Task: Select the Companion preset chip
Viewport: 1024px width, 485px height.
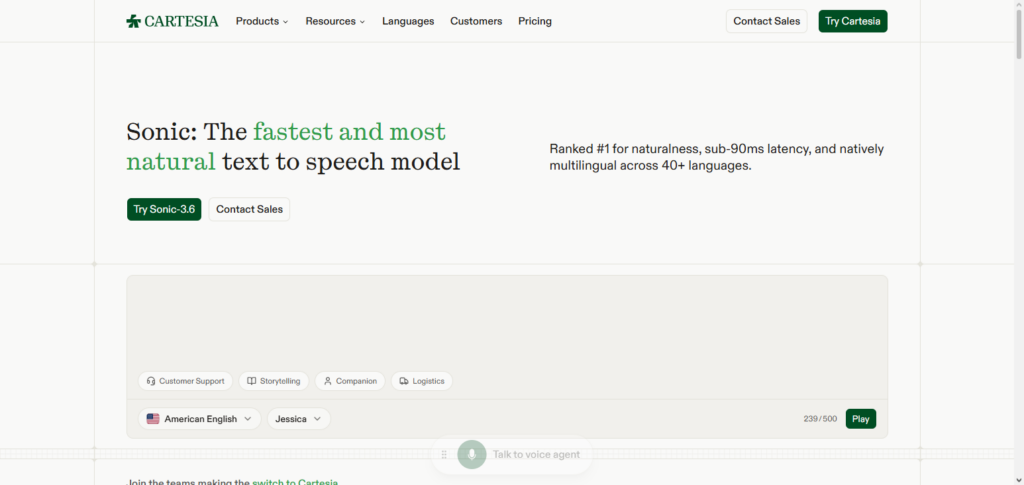Action: pos(350,381)
